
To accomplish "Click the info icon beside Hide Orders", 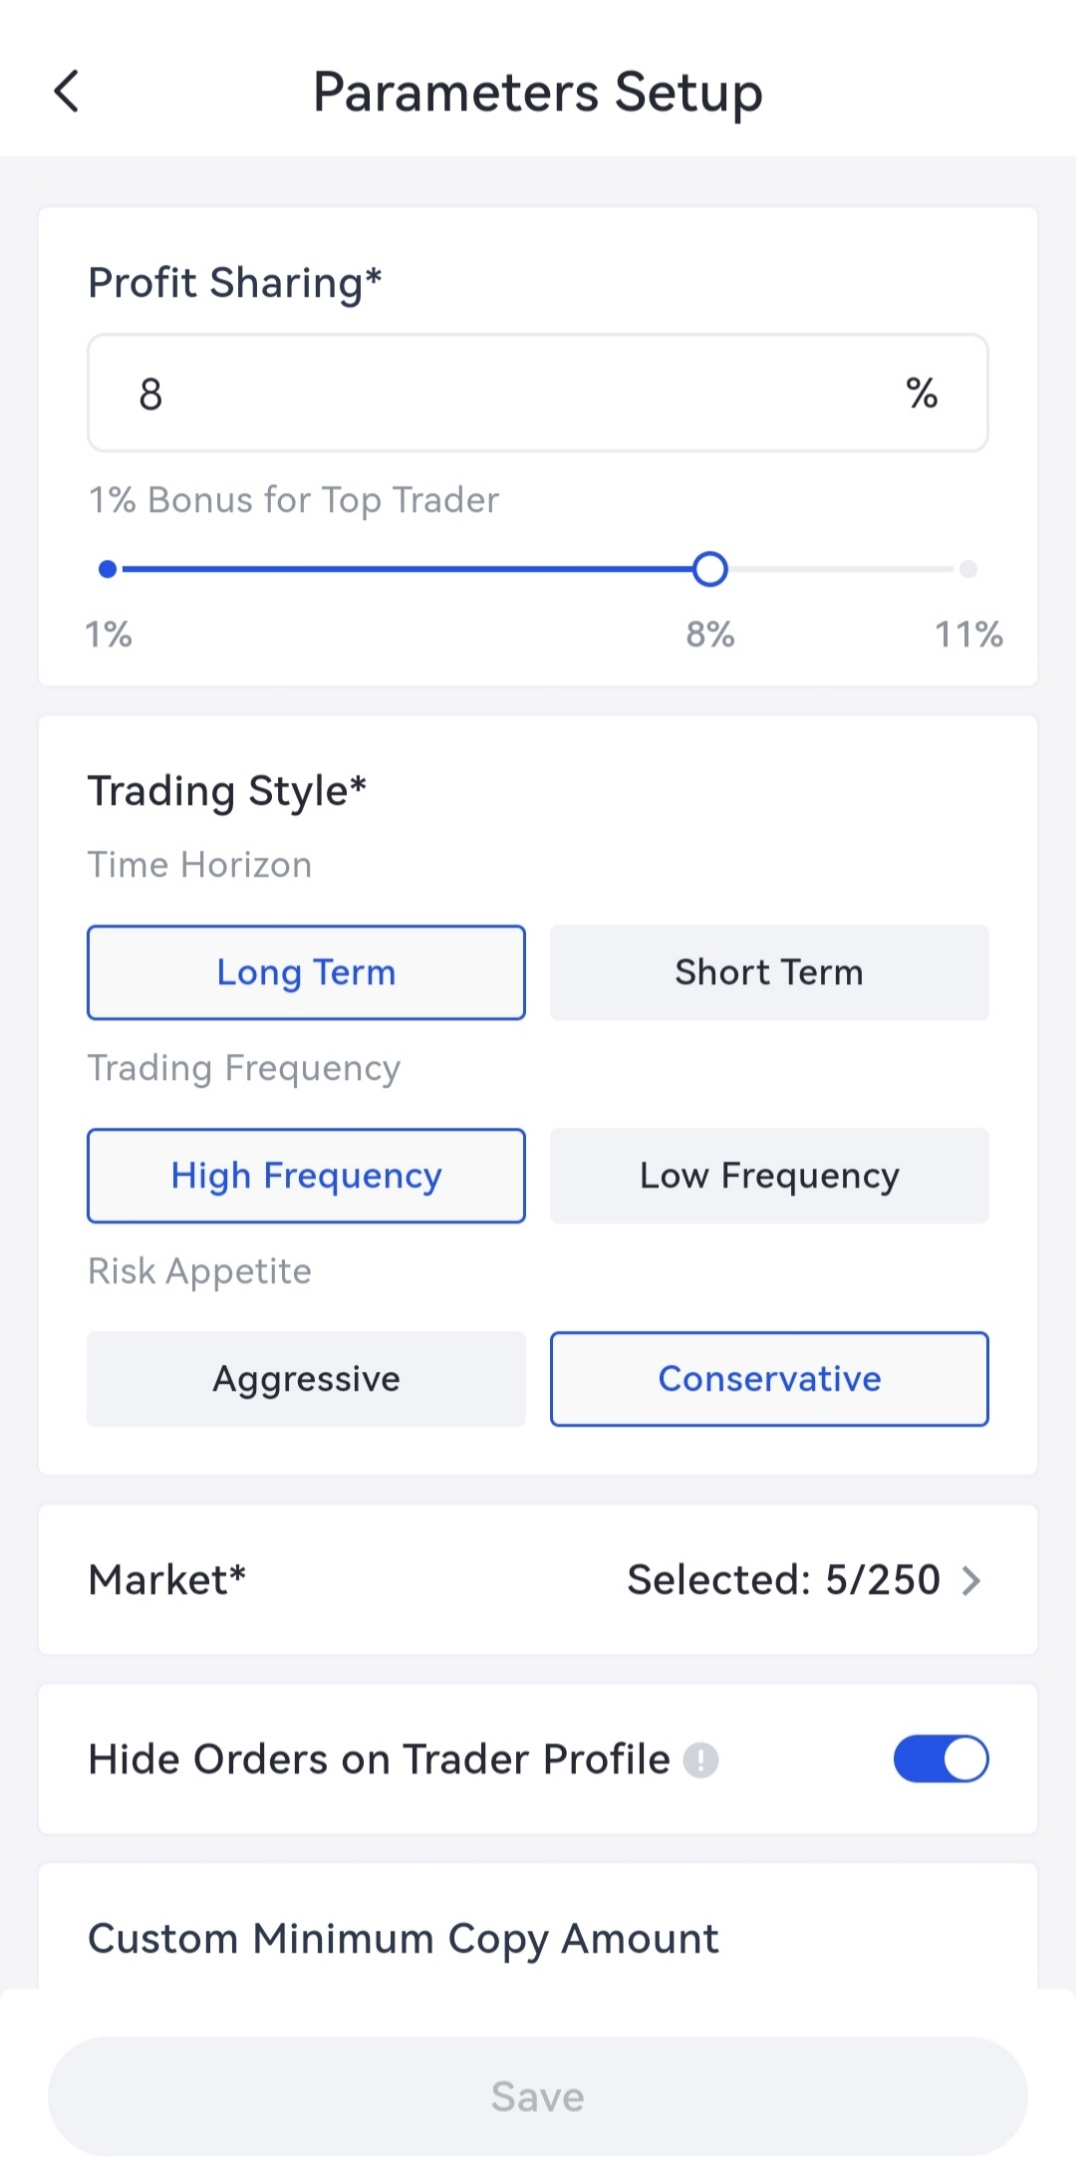I will [x=700, y=1760].
